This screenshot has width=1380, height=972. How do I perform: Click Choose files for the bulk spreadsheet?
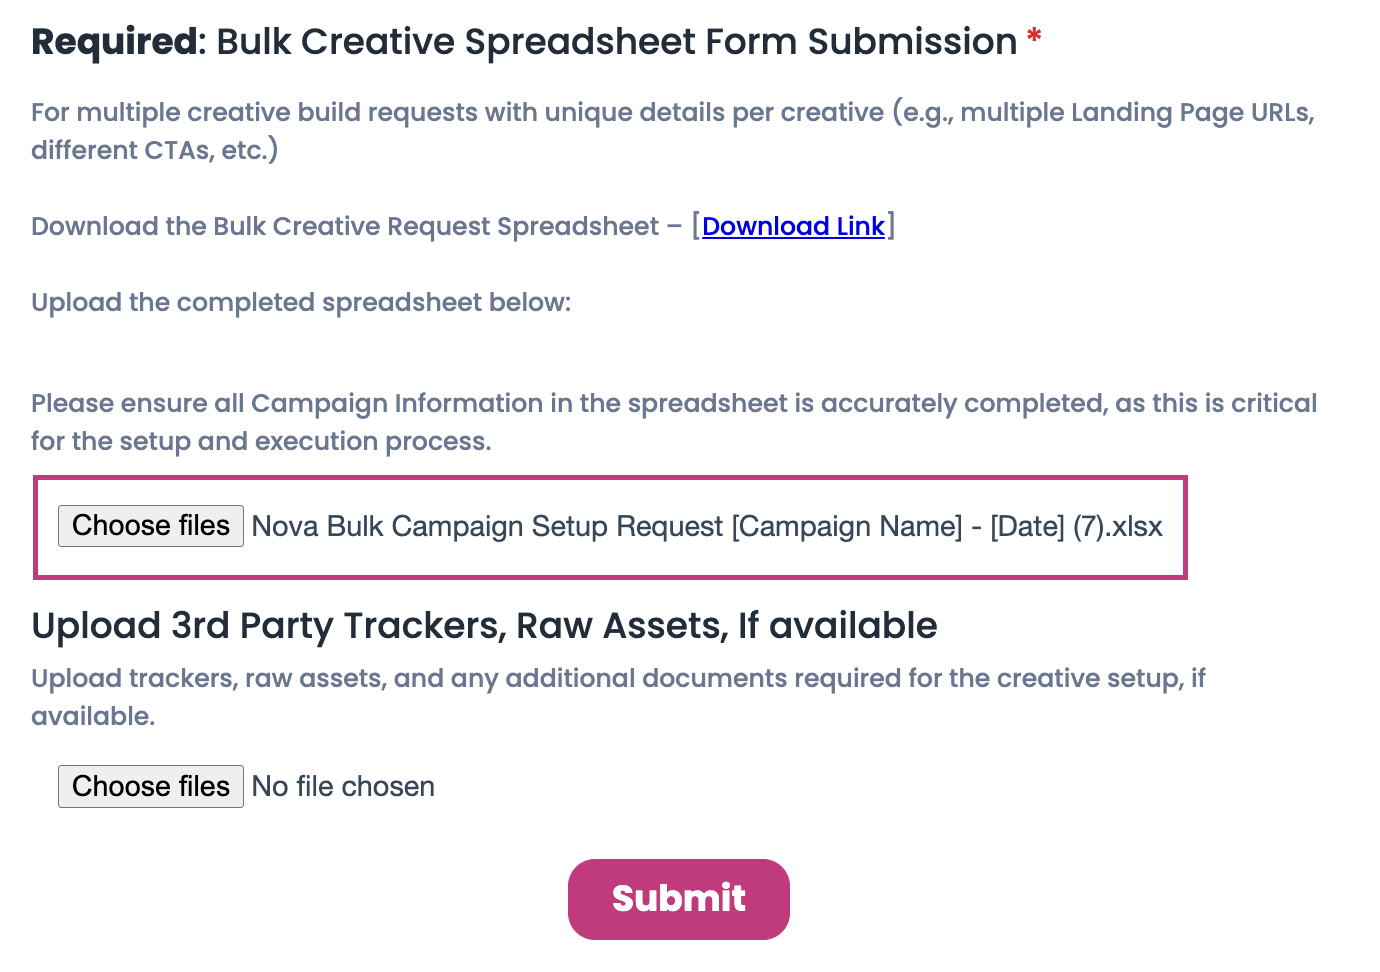tap(151, 526)
